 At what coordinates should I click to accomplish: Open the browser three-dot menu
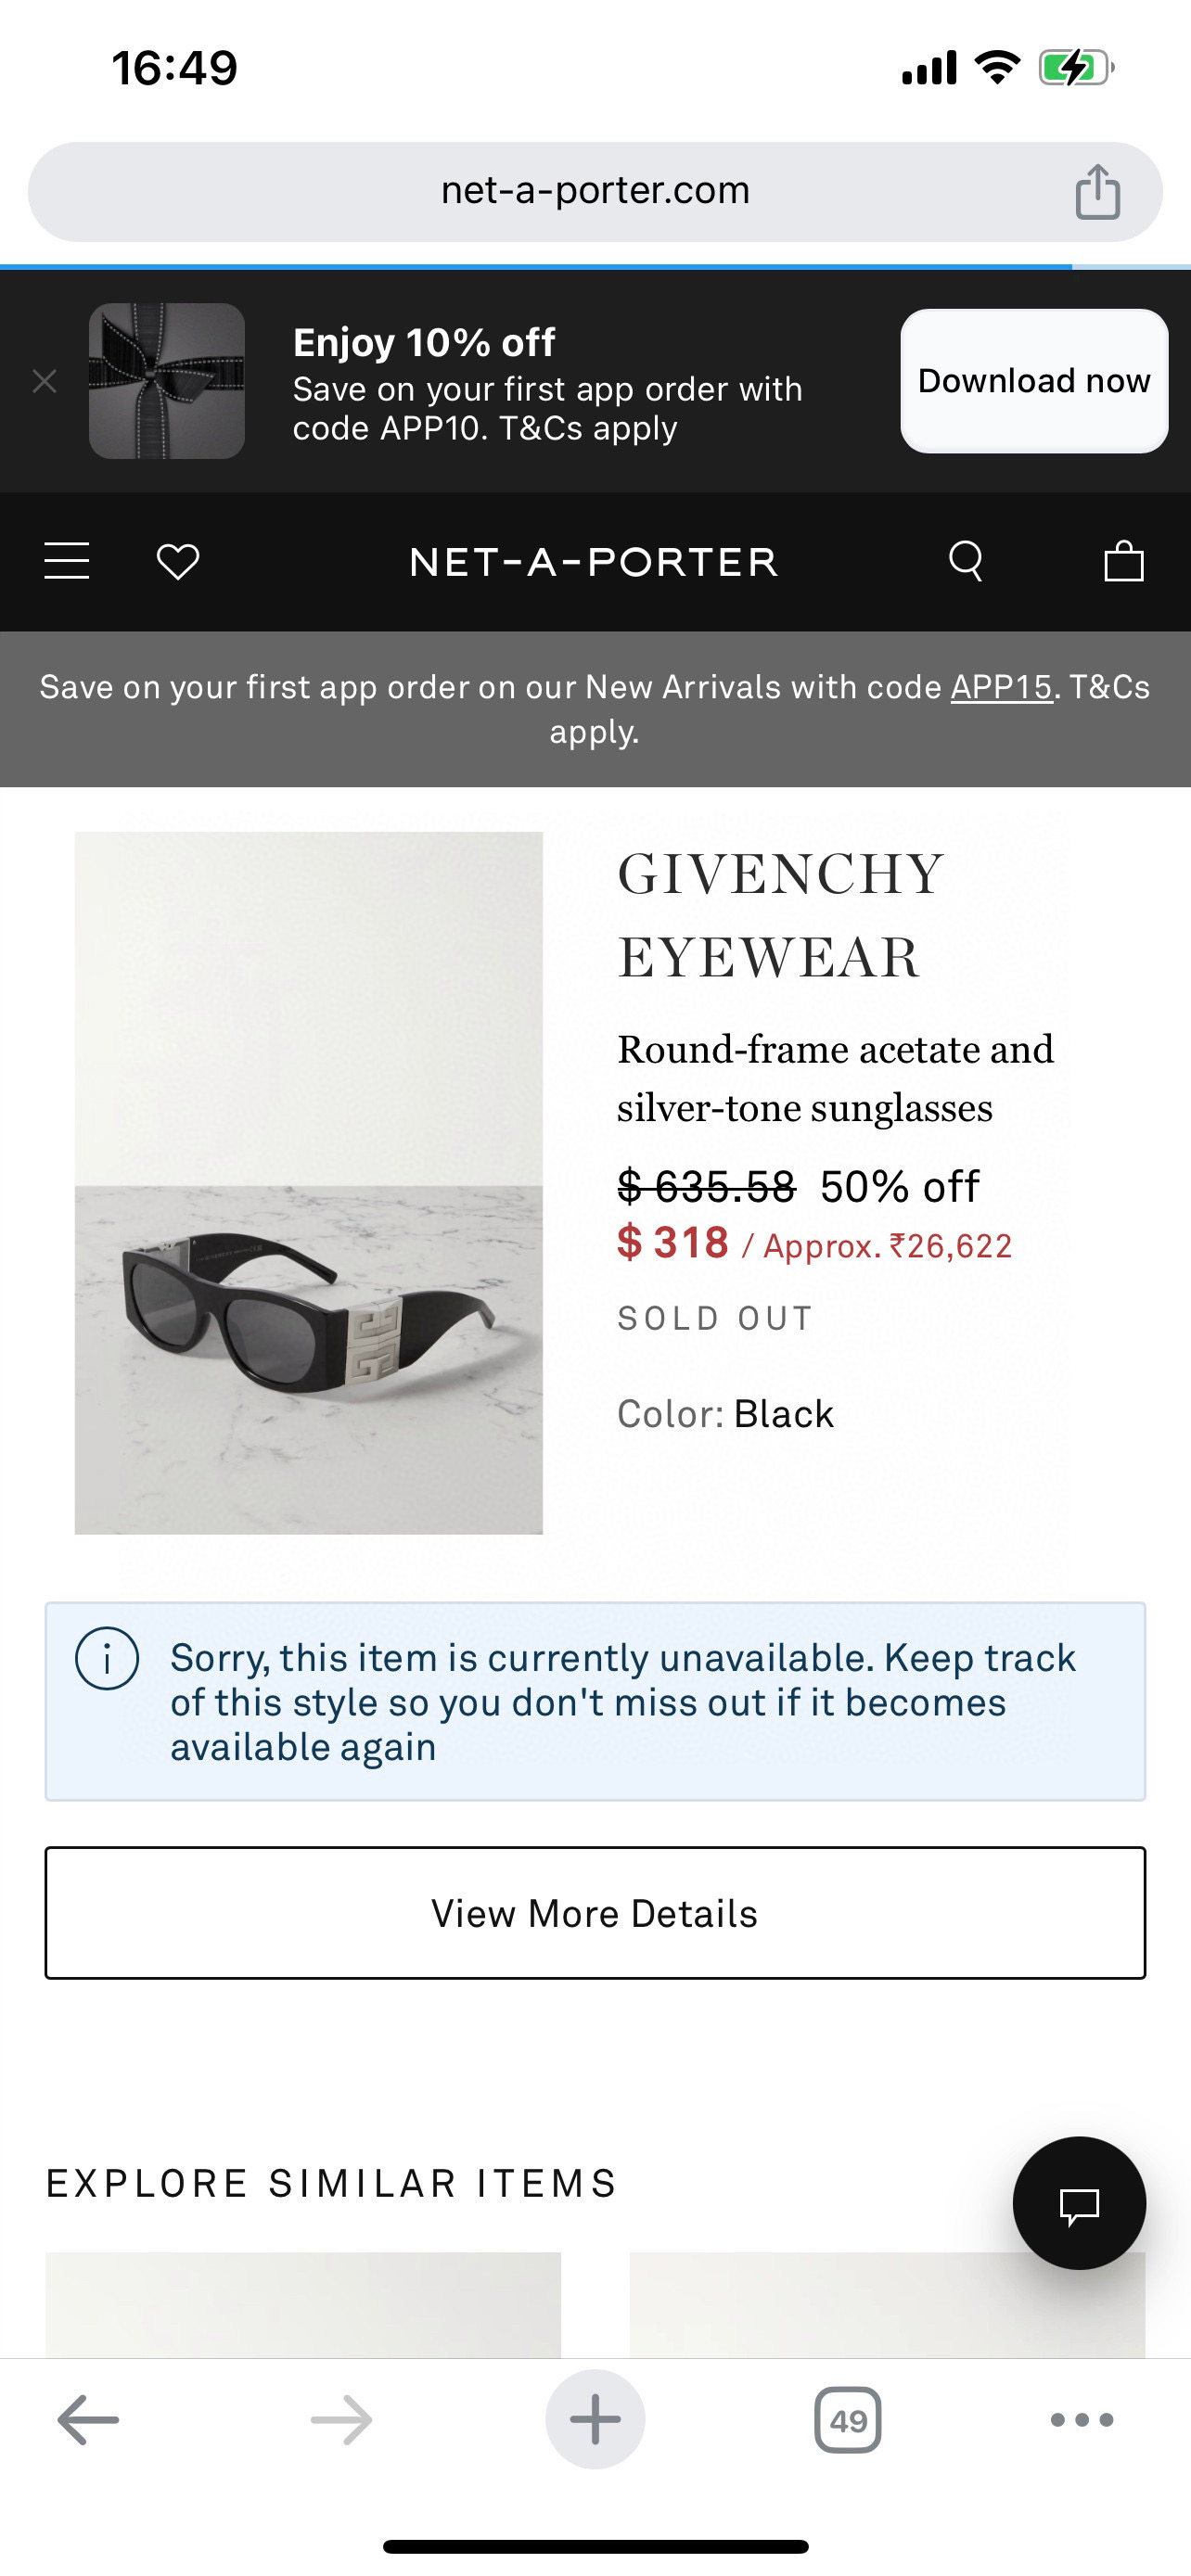pyautogui.click(x=1081, y=2419)
